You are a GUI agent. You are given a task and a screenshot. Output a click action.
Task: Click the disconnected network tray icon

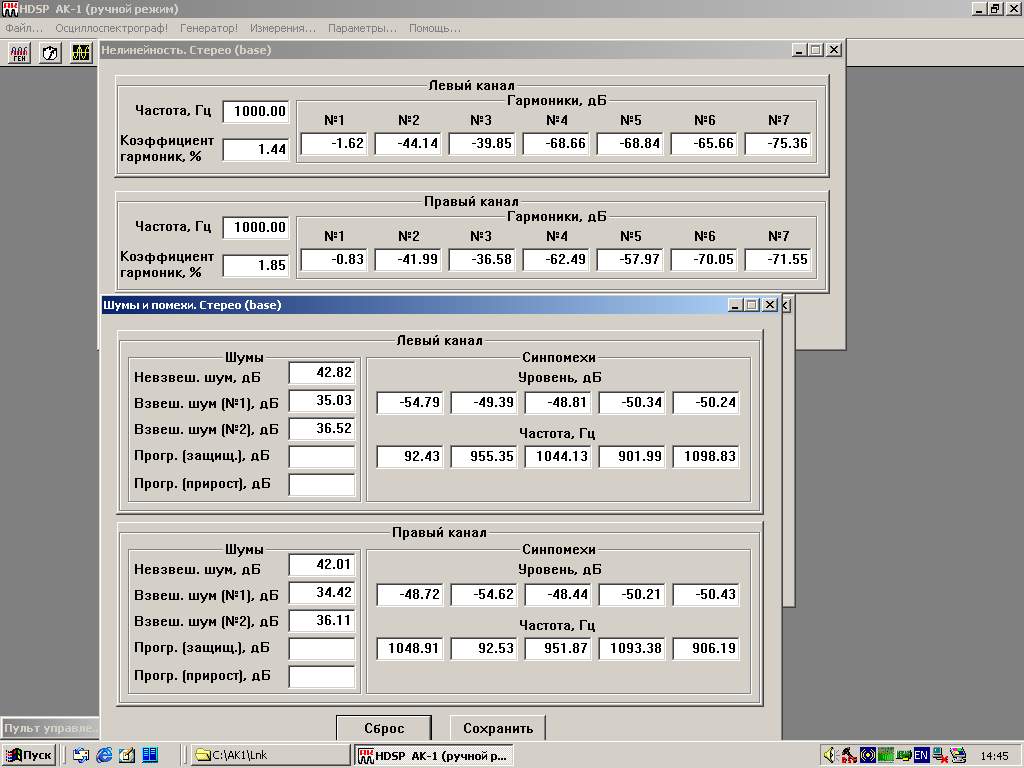[939, 755]
